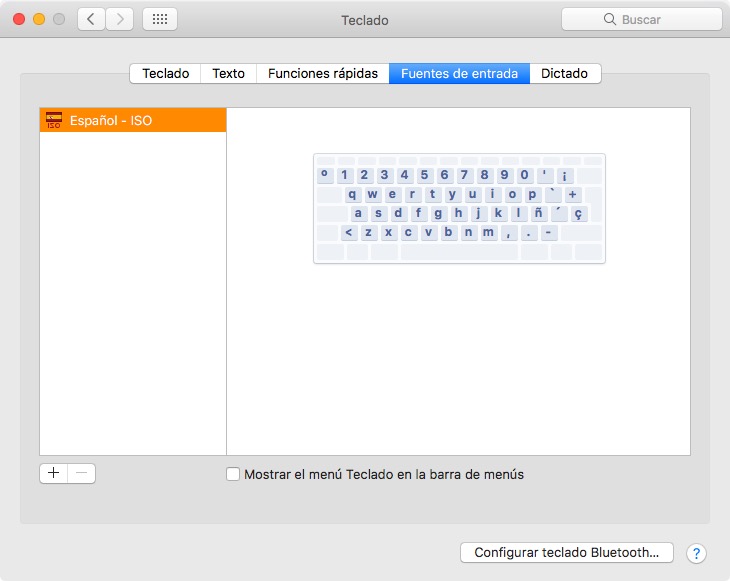This screenshot has height=581, width=730.
Task: Select the Fuentes de entrada tab
Action: pos(459,74)
